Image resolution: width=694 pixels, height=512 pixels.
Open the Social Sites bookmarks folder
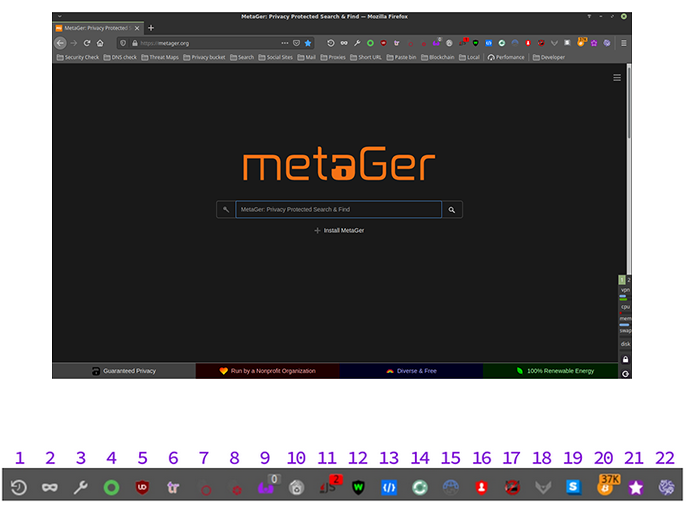[275, 57]
